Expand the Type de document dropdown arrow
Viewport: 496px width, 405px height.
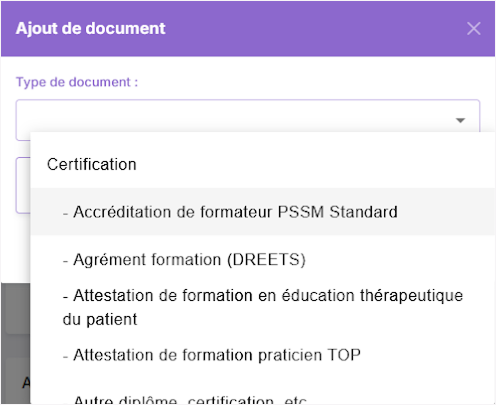[x=460, y=120]
